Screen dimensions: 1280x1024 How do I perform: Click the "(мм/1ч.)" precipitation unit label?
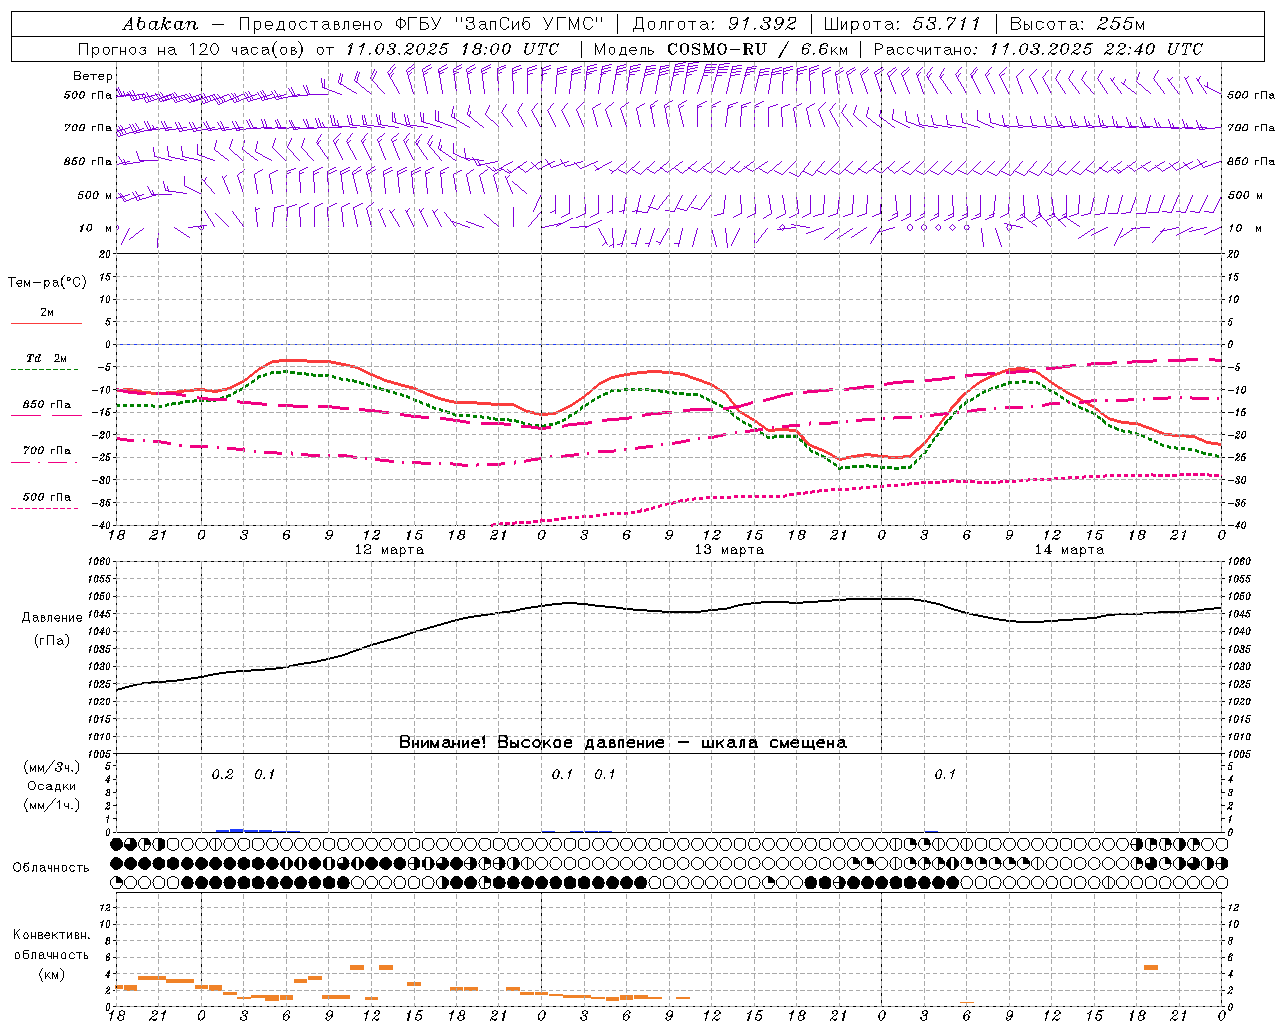51,805
